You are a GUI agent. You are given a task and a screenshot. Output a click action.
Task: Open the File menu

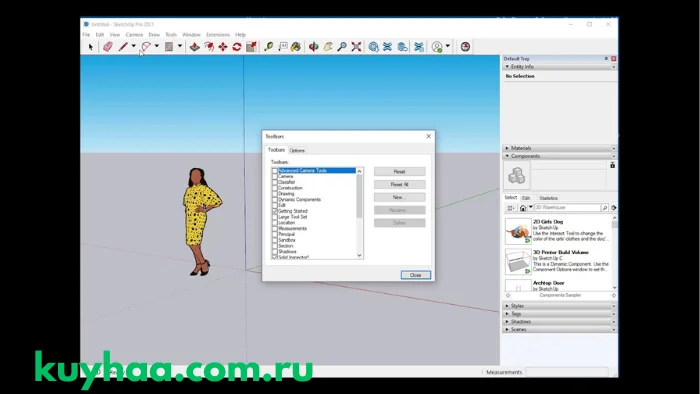coord(86,35)
